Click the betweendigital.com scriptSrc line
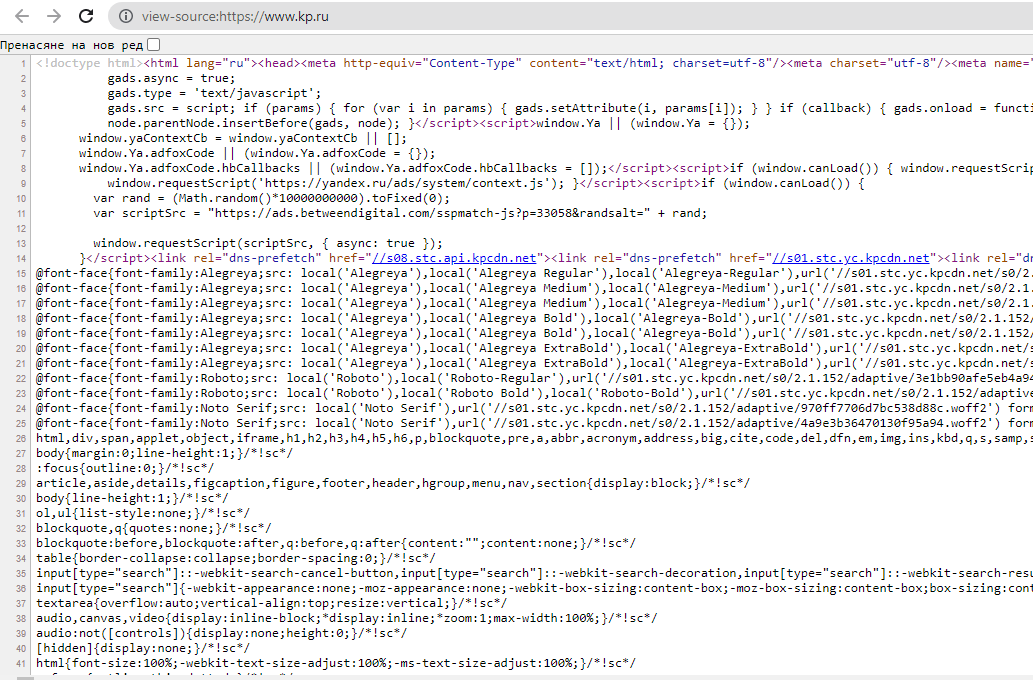1033x680 pixels. coord(400,213)
